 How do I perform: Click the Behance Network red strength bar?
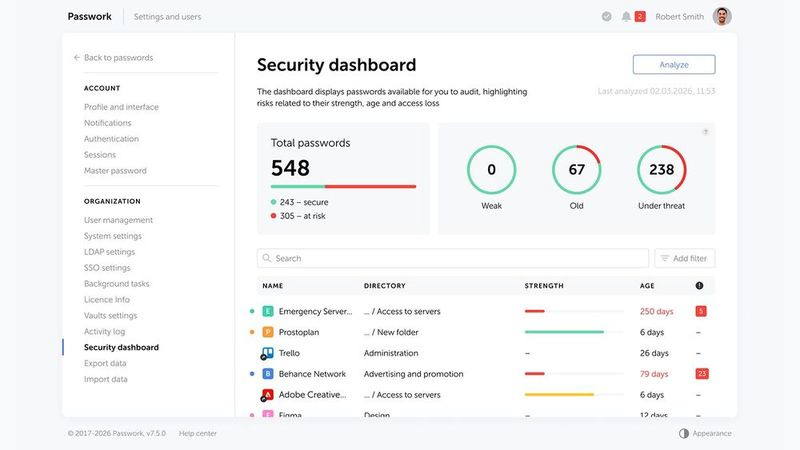[535, 374]
